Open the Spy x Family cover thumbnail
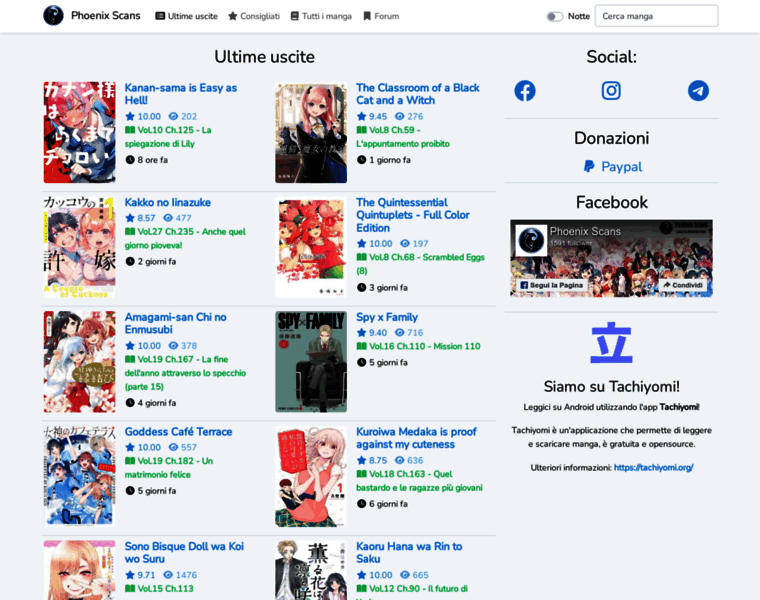Viewport: 760px width, 600px height. click(311, 361)
